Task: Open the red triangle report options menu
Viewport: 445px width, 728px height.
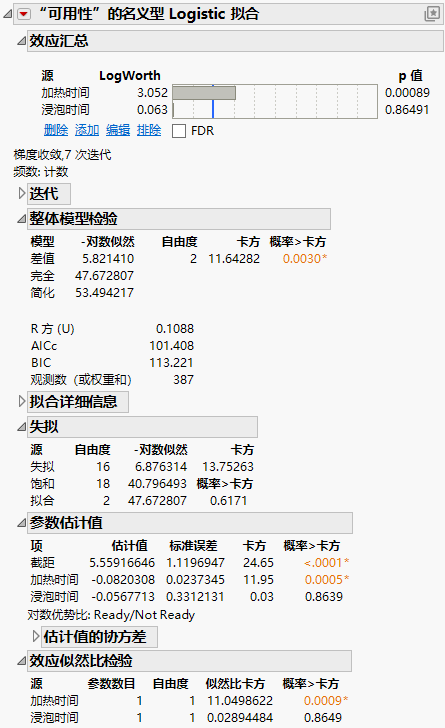Action: point(24,14)
